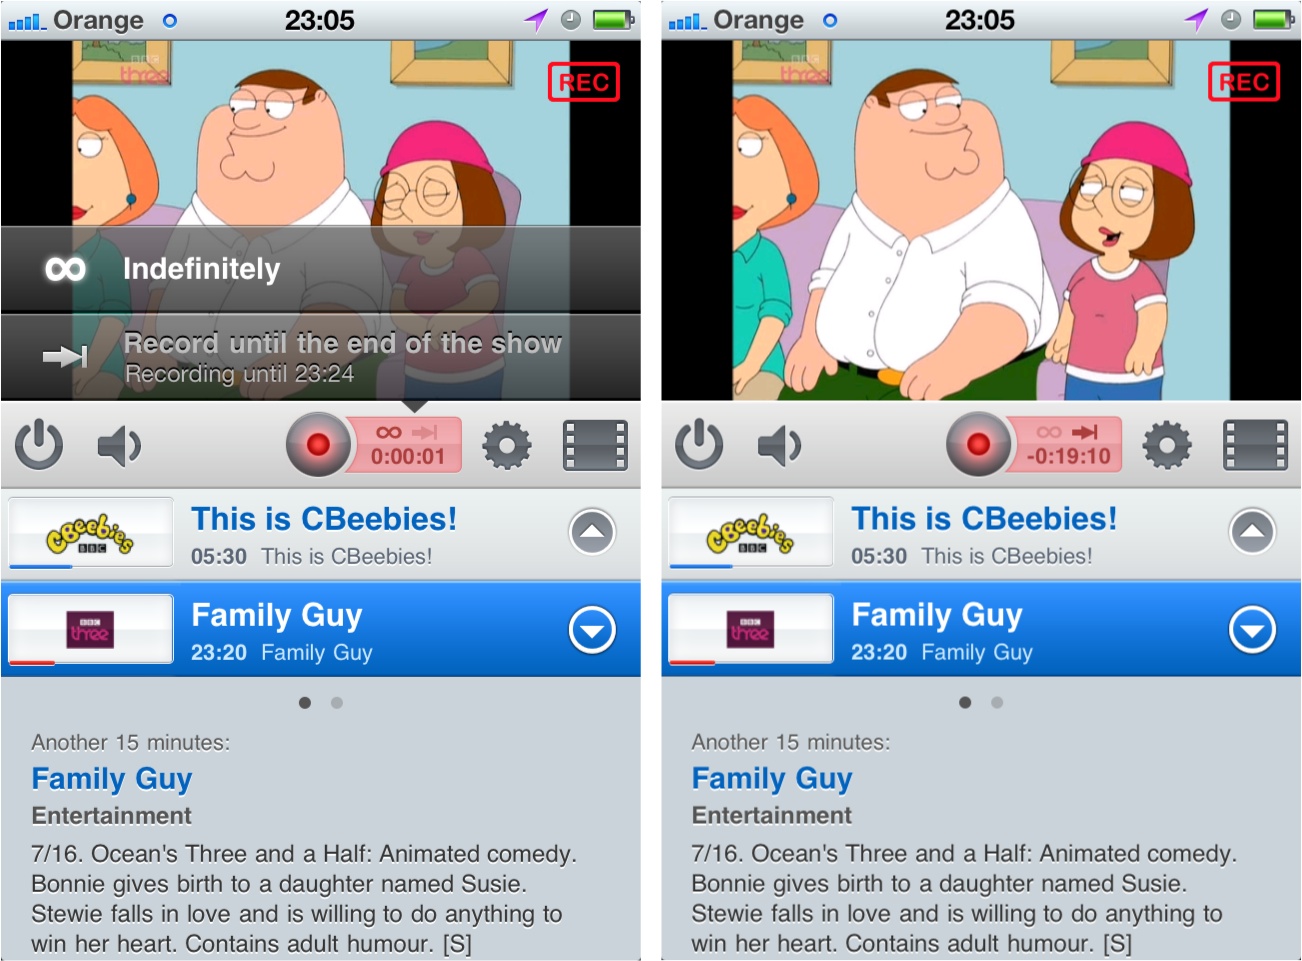
Task: Open settings gear in left screen
Action: [x=507, y=446]
